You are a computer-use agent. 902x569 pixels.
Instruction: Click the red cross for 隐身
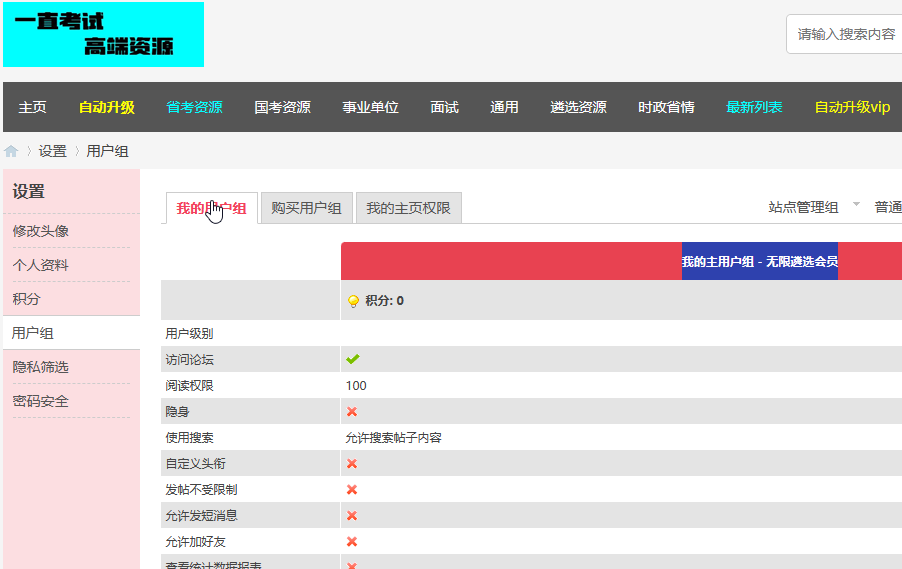click(352, 411)
